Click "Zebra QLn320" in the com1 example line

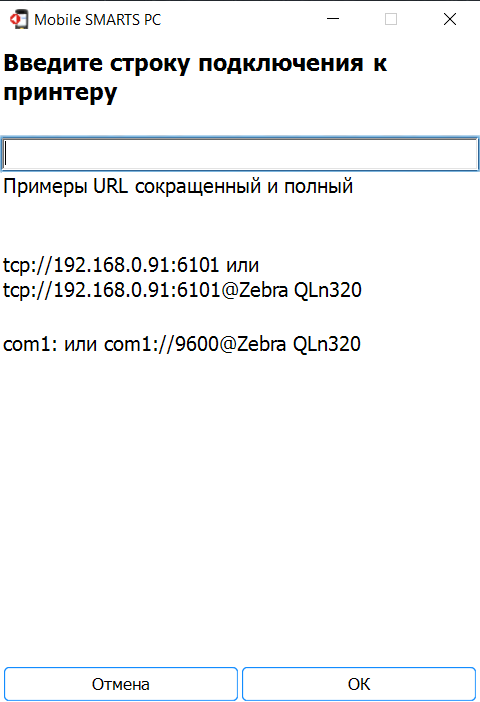299,344
